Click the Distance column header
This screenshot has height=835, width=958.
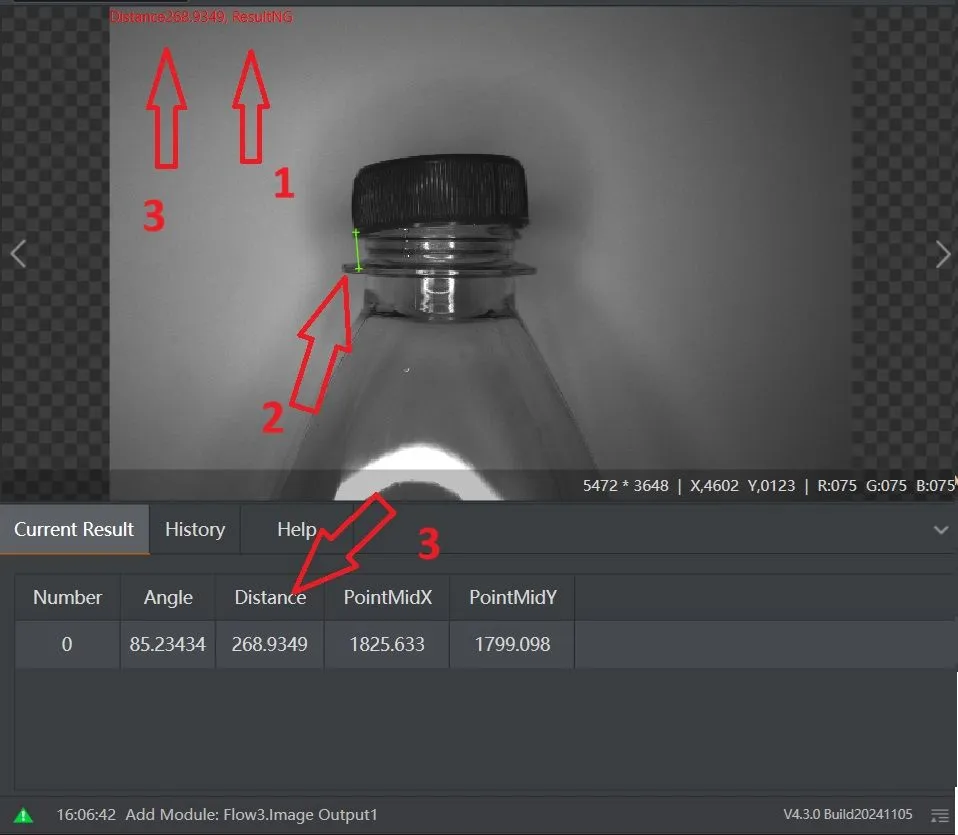[x=269, y=598]
